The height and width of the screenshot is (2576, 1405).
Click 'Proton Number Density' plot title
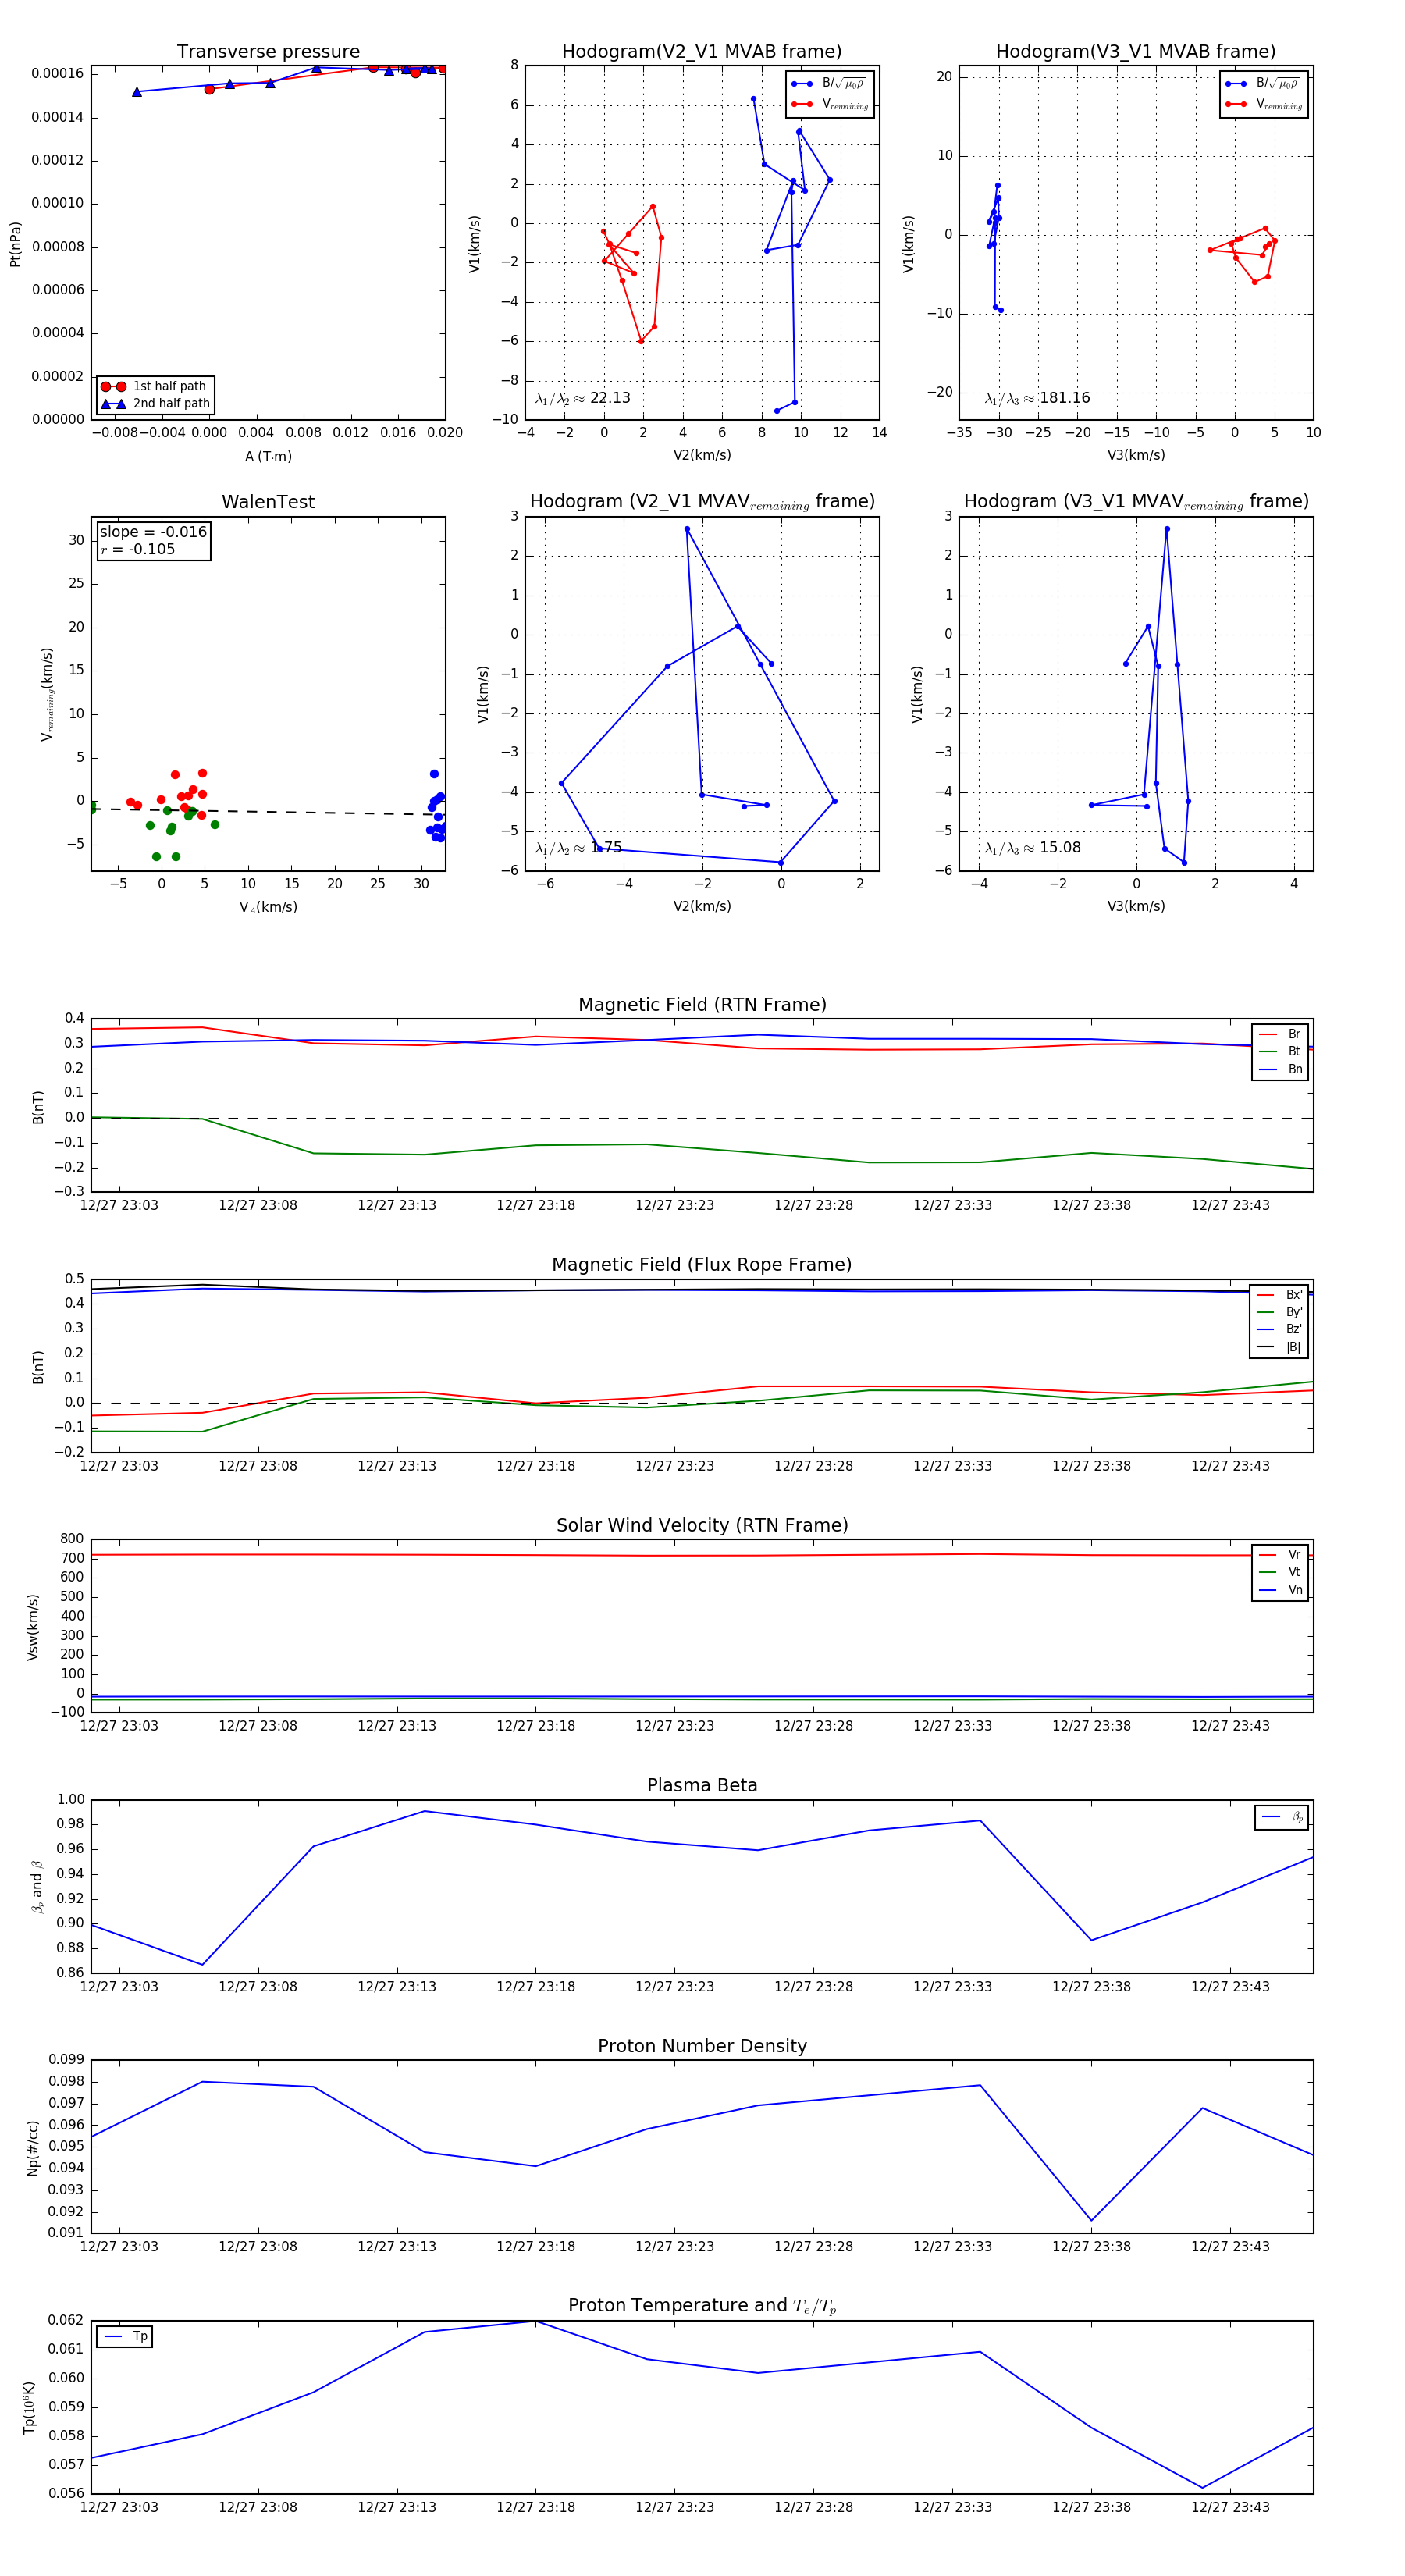[x=702, y=2046]
